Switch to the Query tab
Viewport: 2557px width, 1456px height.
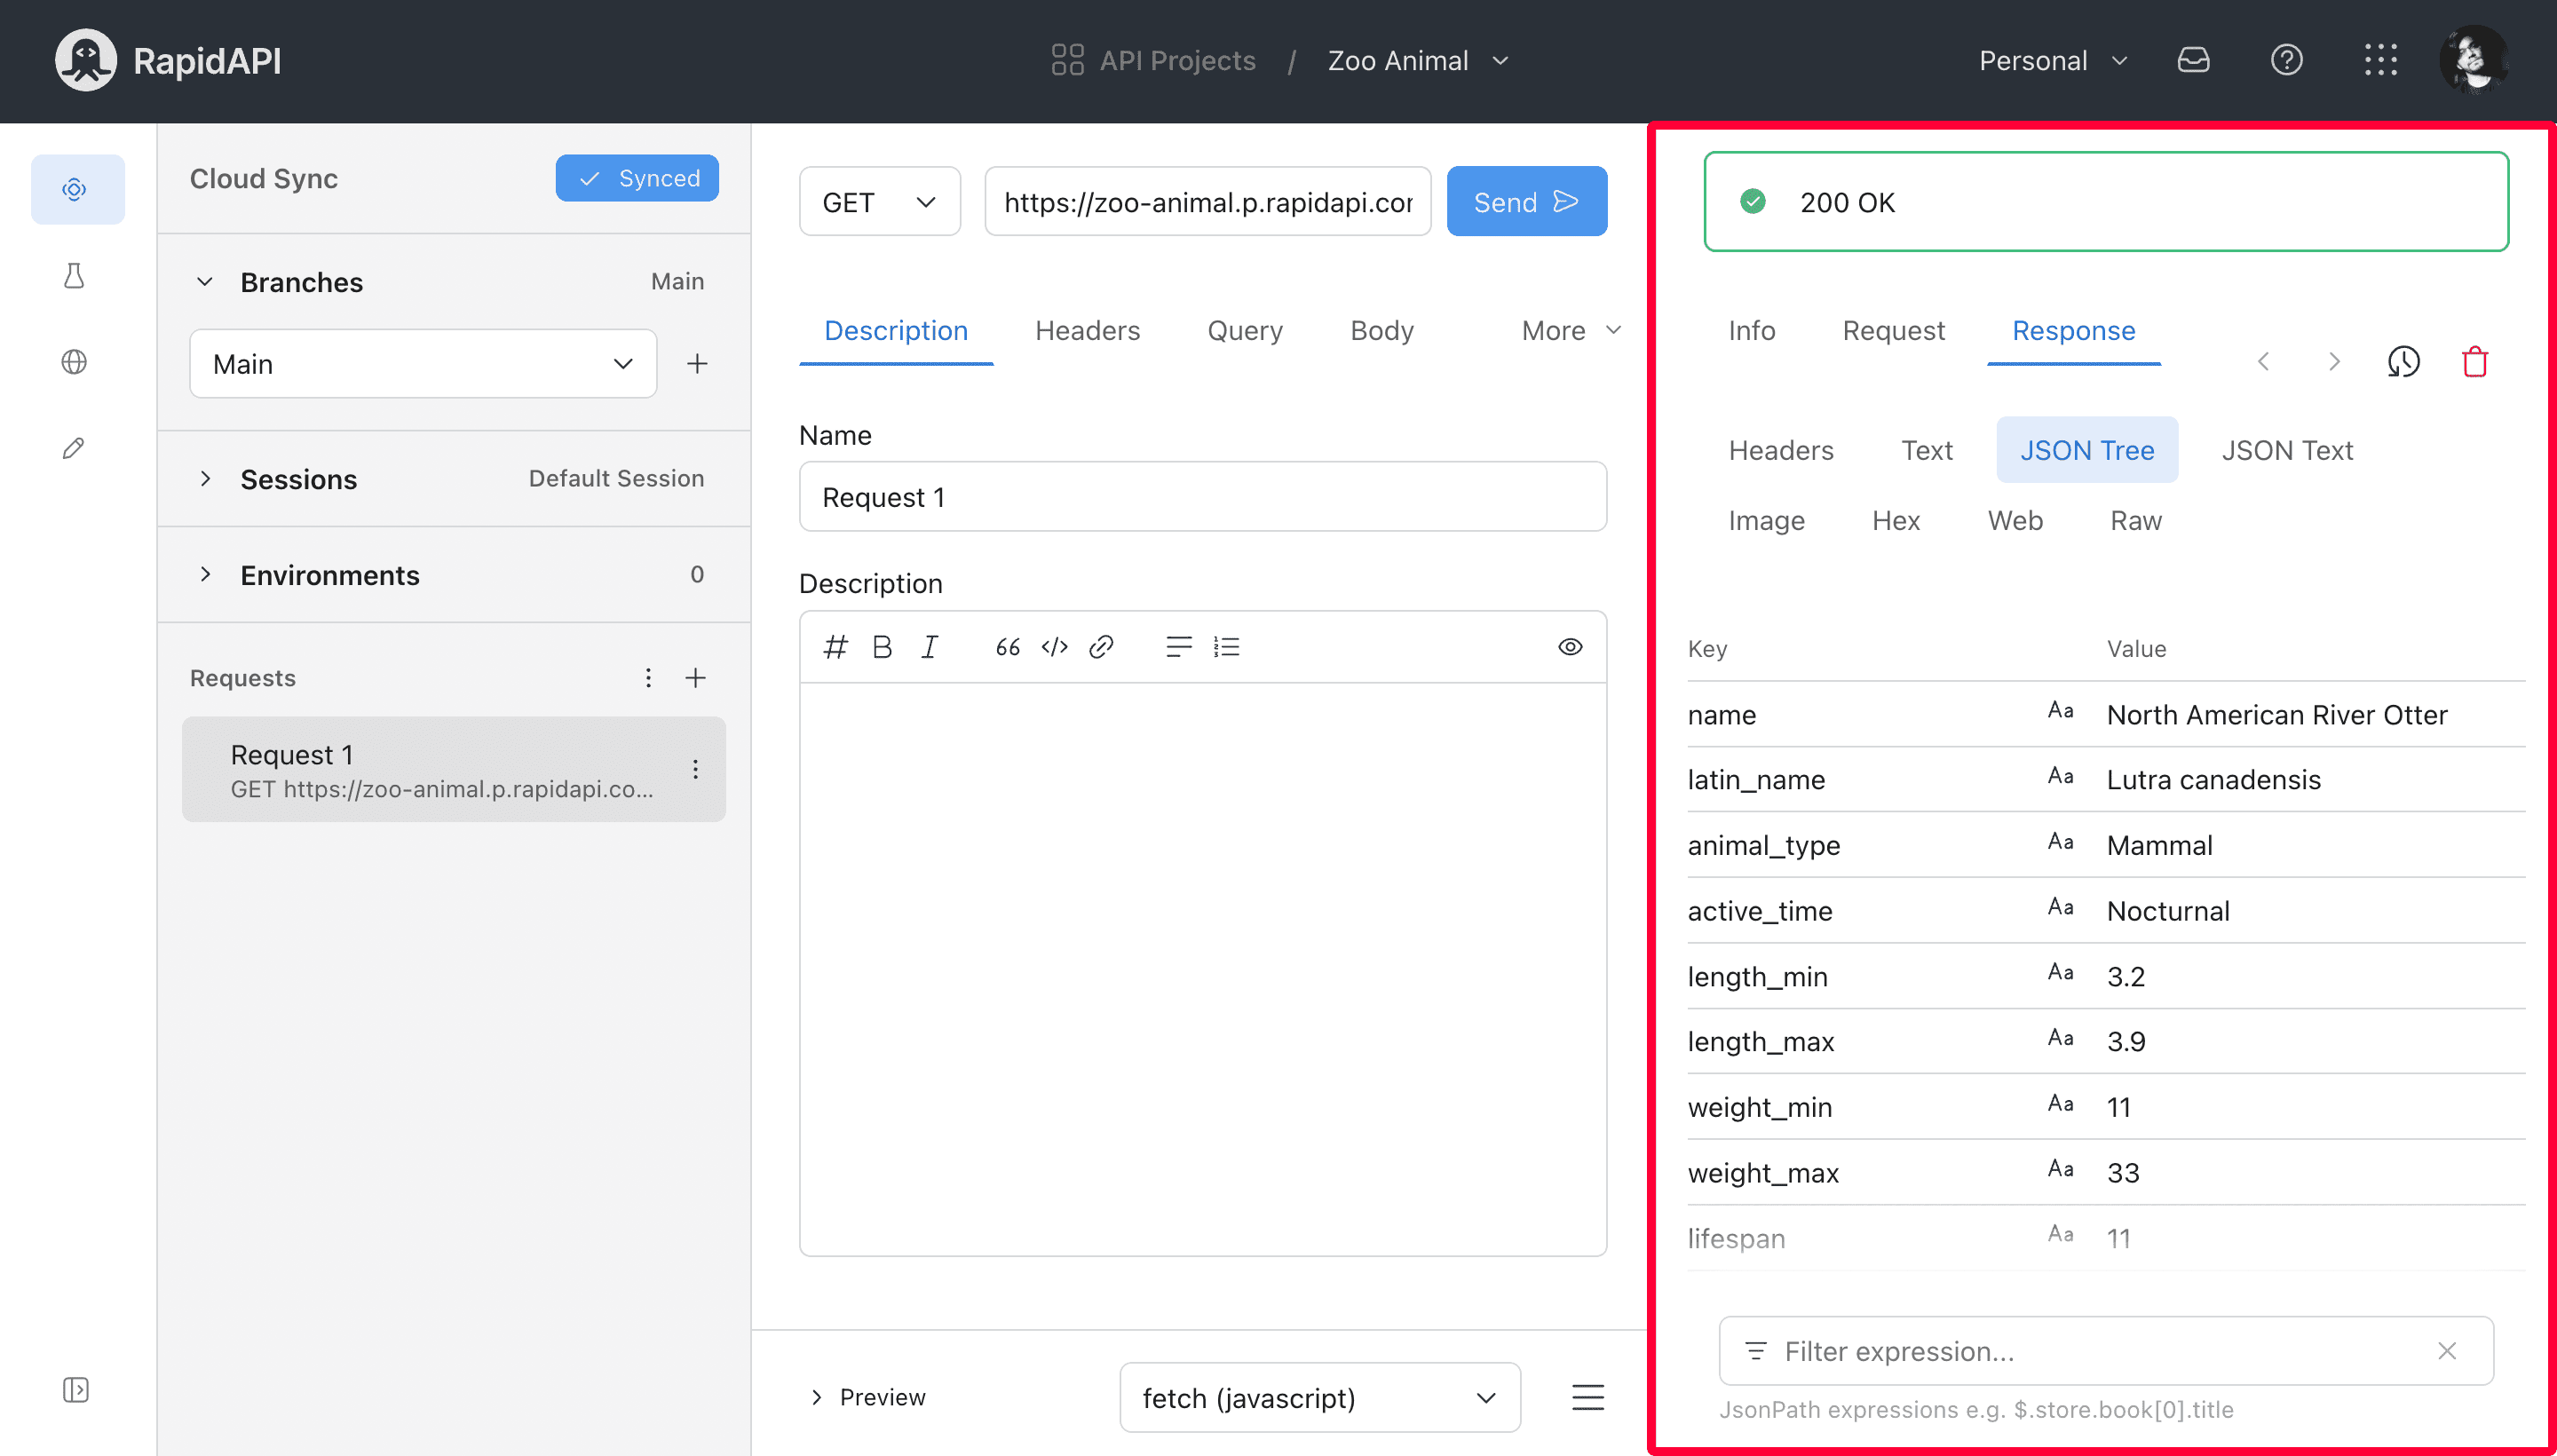coord(1245,331)
